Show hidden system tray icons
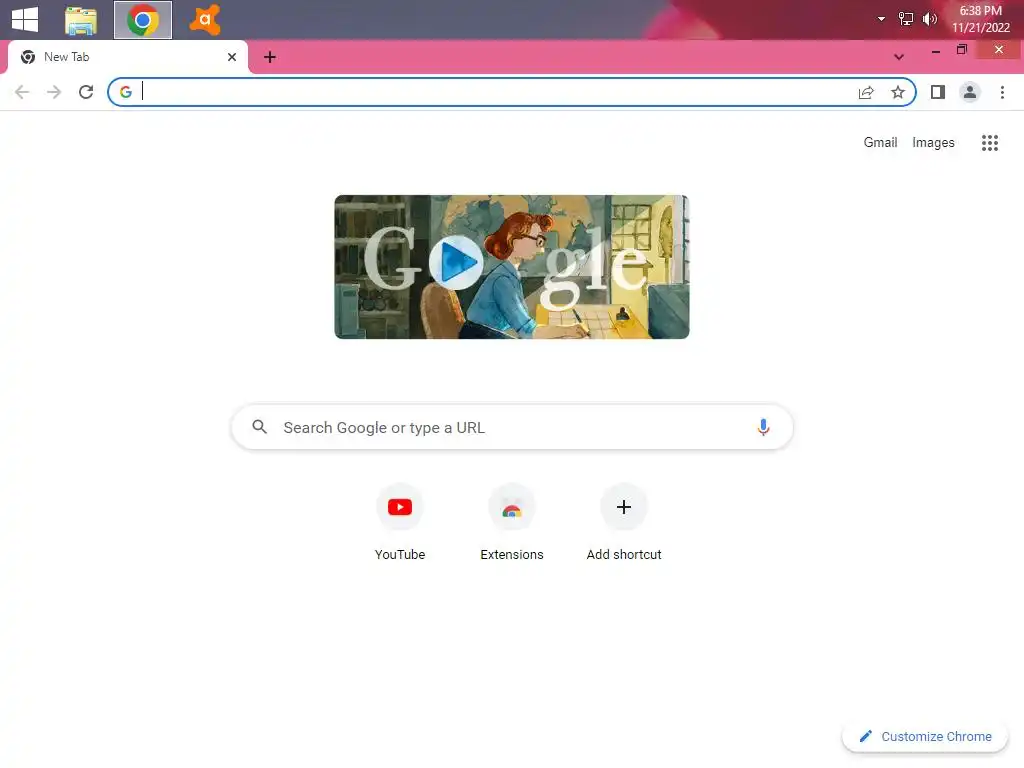 point(882,19)
